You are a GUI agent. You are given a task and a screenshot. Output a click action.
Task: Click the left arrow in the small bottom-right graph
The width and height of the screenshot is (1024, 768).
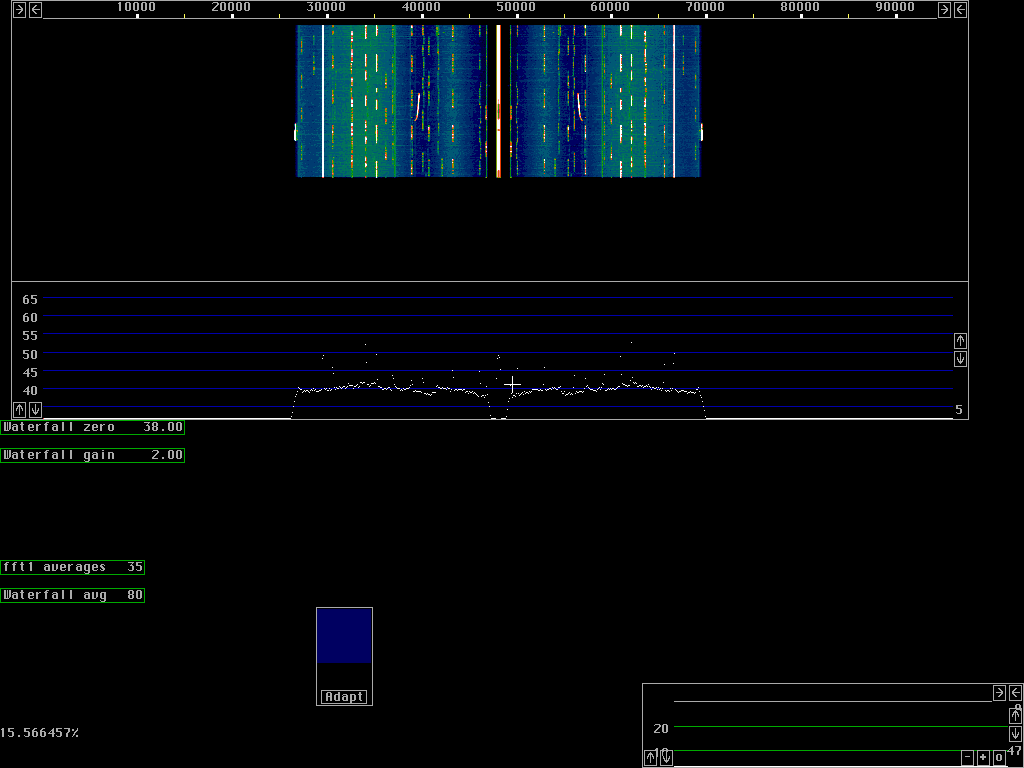[1016, 693]
